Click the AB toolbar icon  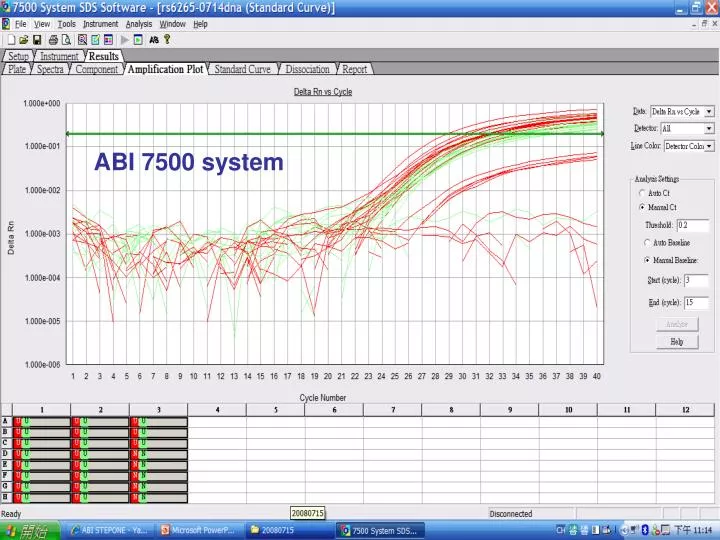[x=154, y=40]
